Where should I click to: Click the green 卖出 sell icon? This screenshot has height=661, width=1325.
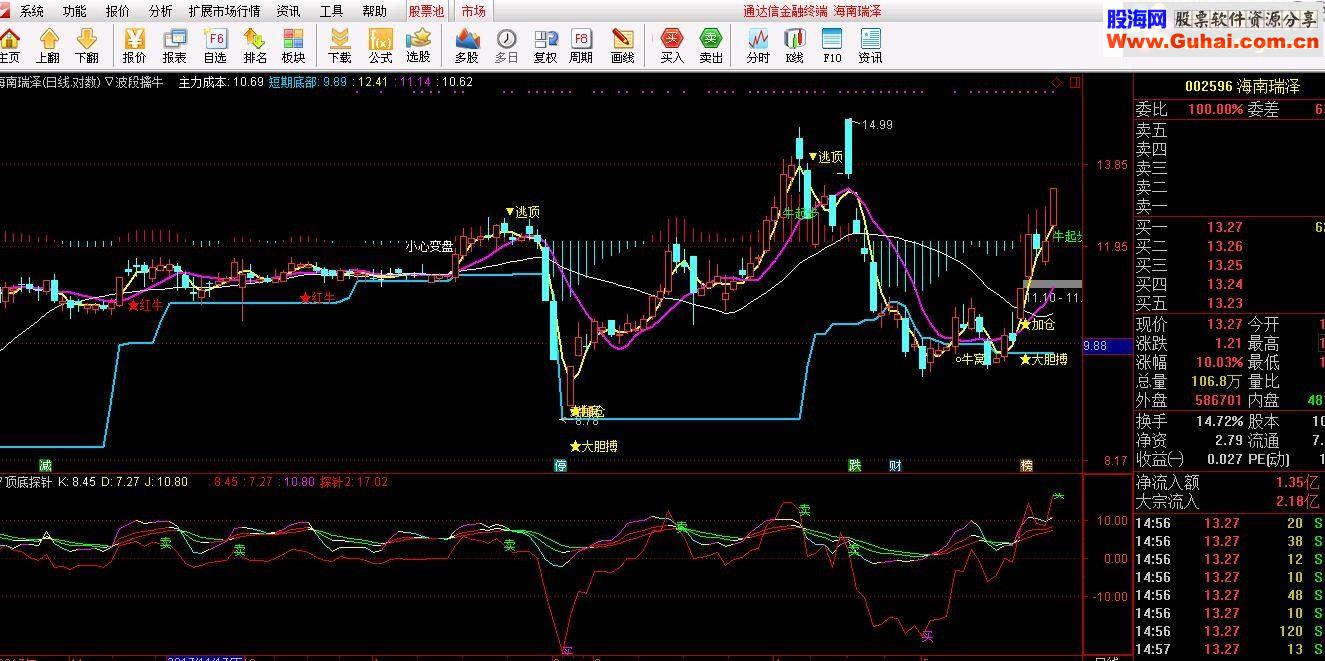point(711,46)
